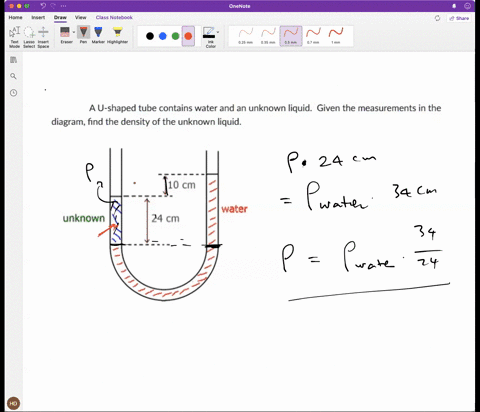Pick the red-orange ink color
Image resolution: width=480 pixels, height=412 pixels.
click(188, 36)
